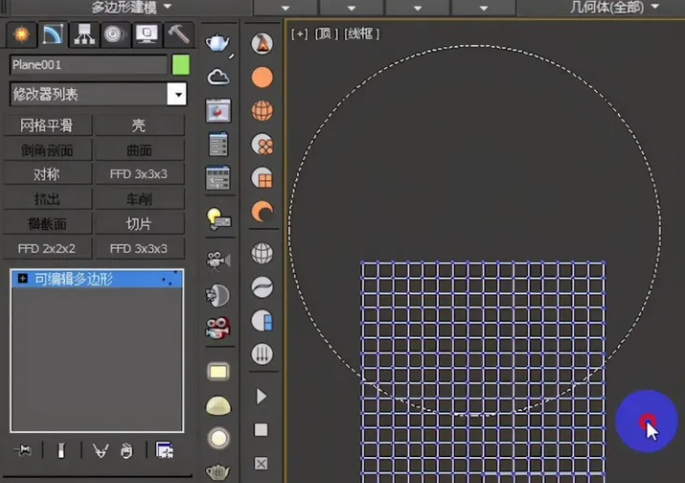Viewport: 685px width, 483px height.
Task: Open the 几何体(全部) dropdown
Action: (x=614, y=7)
